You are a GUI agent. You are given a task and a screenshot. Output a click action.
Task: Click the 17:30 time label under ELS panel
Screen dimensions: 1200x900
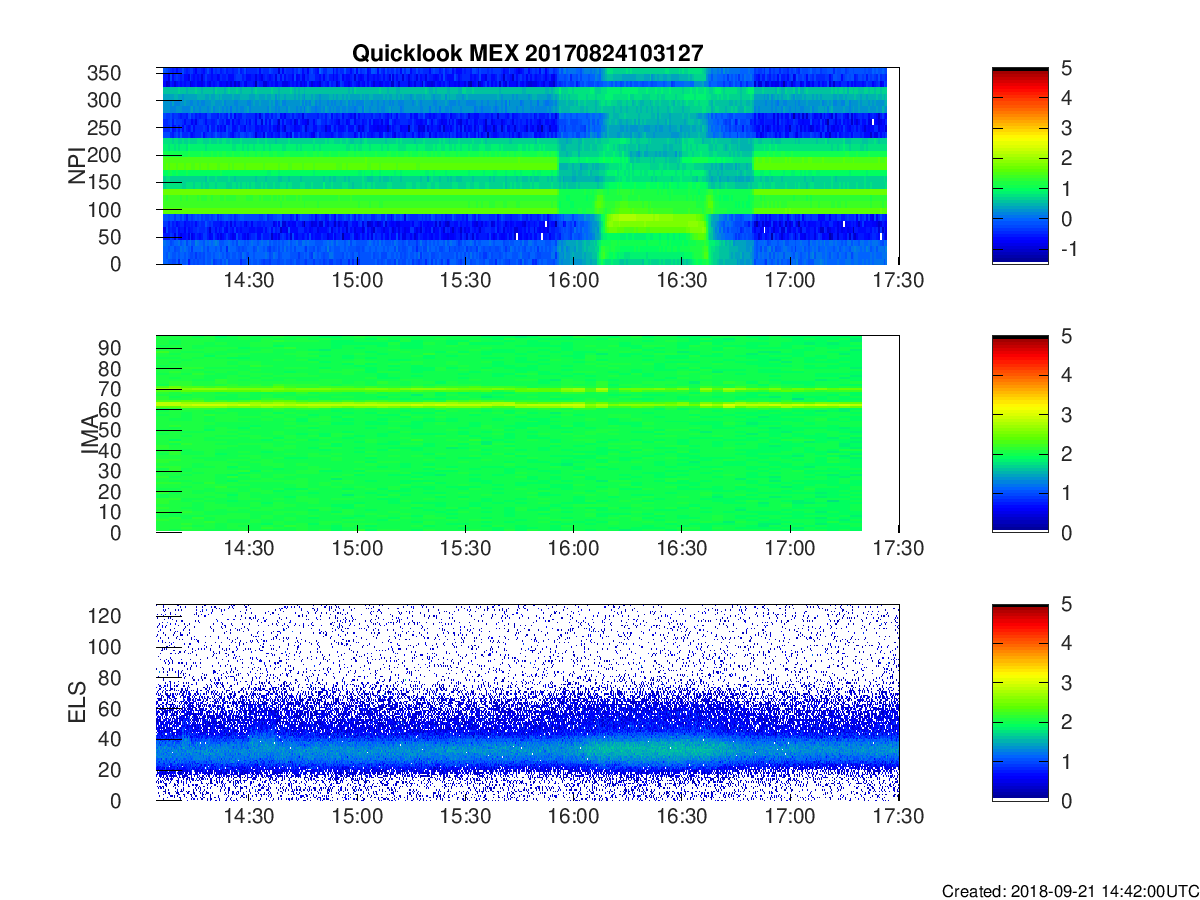898,817
